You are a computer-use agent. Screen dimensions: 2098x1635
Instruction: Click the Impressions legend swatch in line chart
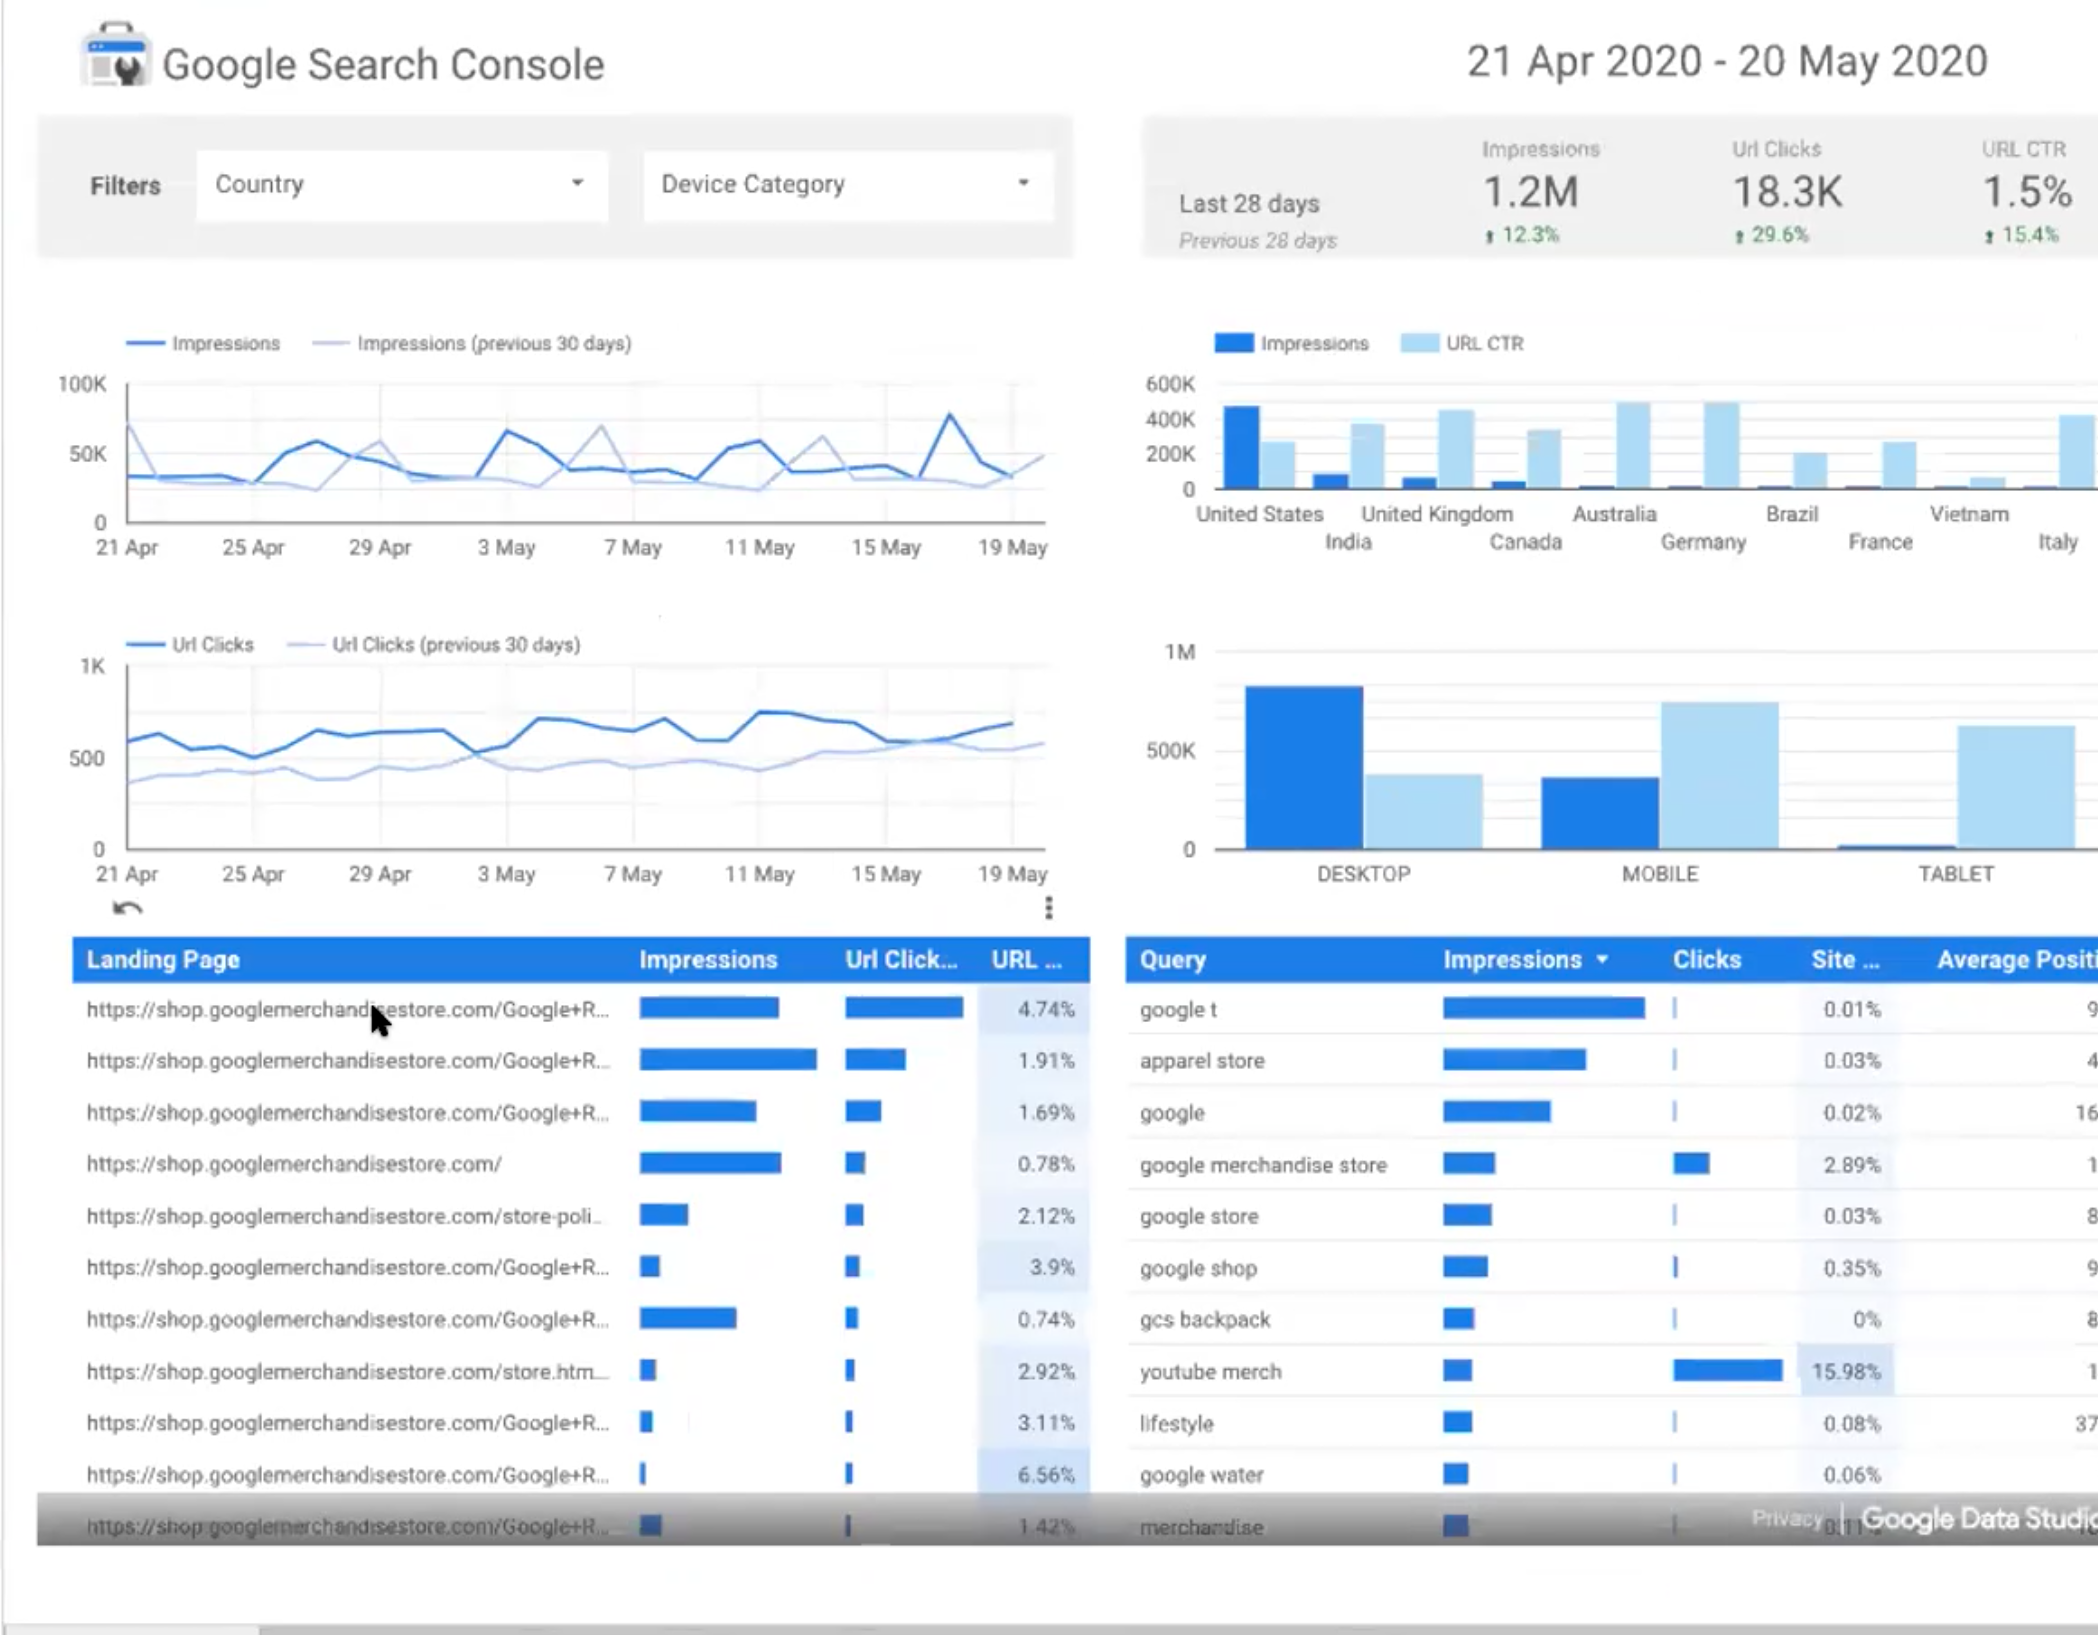point(145,343)
